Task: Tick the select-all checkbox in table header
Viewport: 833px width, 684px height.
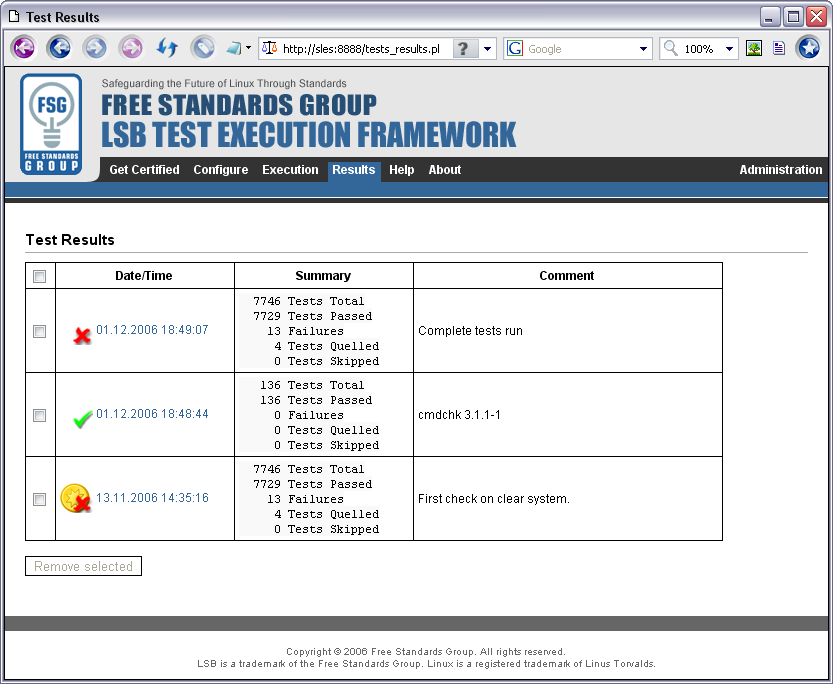Action: tap(39, 276)
